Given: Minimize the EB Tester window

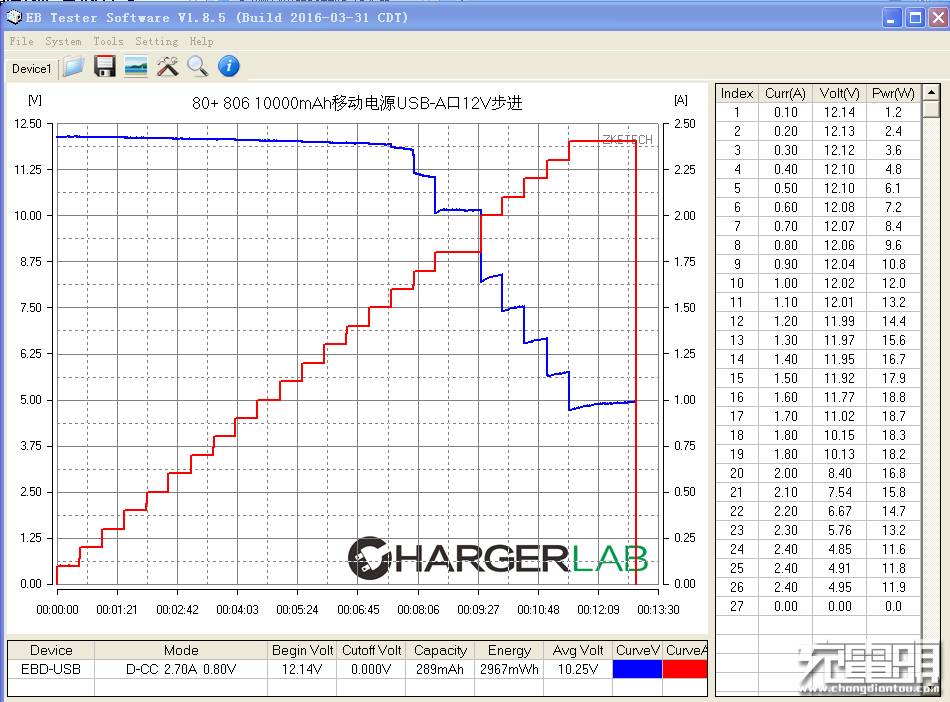Looking at the screenshot, I should [891, 18].
